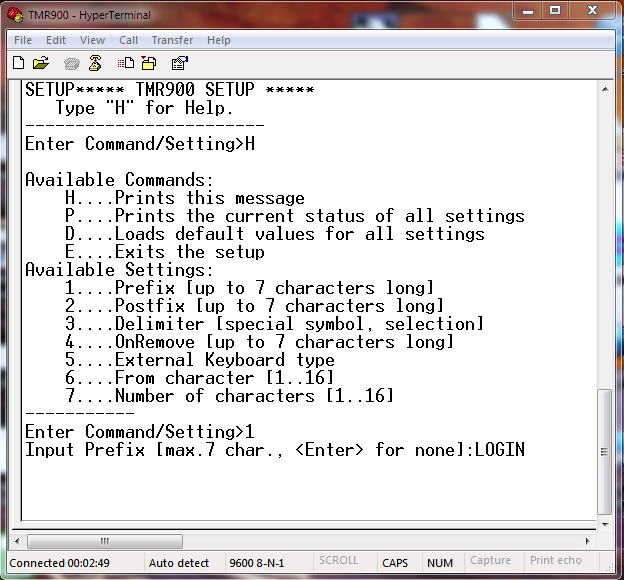
Task: Click the '2....Postfix' setting line
Action: [255, 306]
